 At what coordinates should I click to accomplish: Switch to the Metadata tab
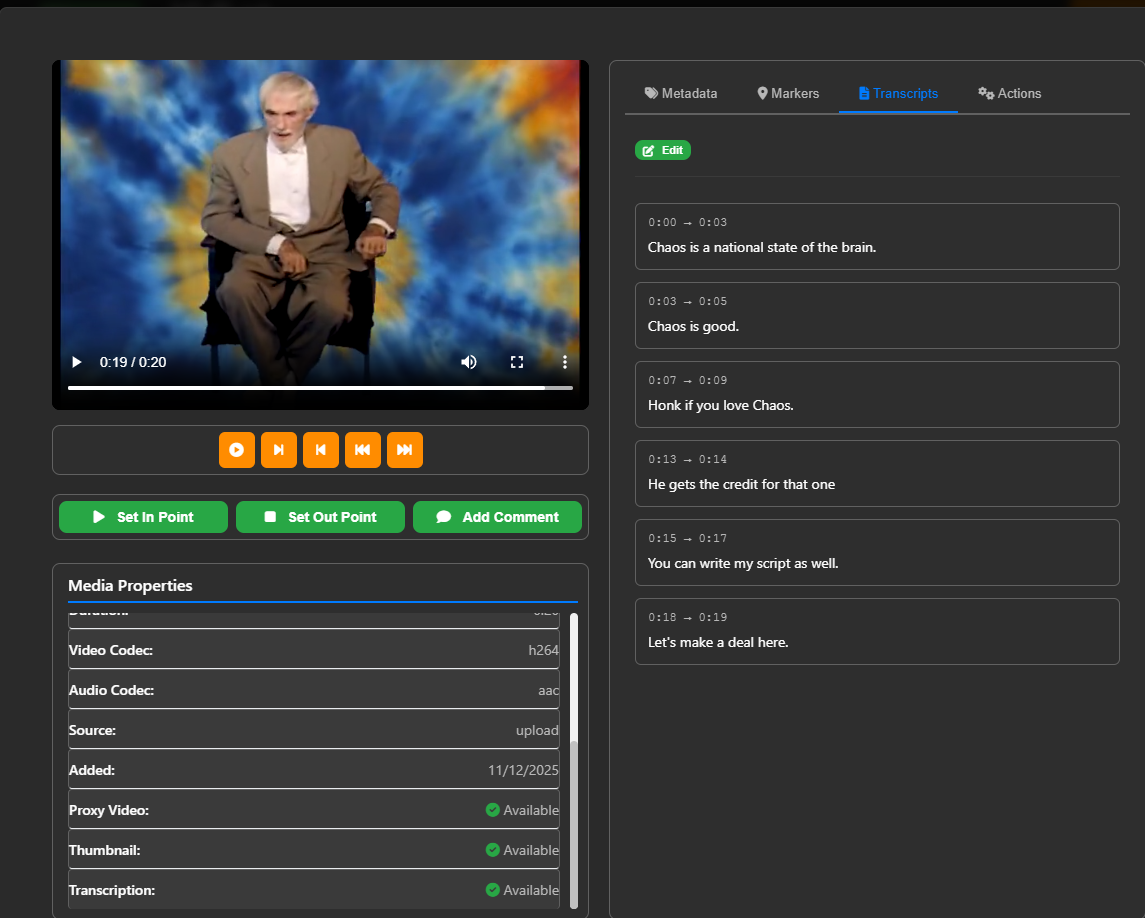point(681,93)
